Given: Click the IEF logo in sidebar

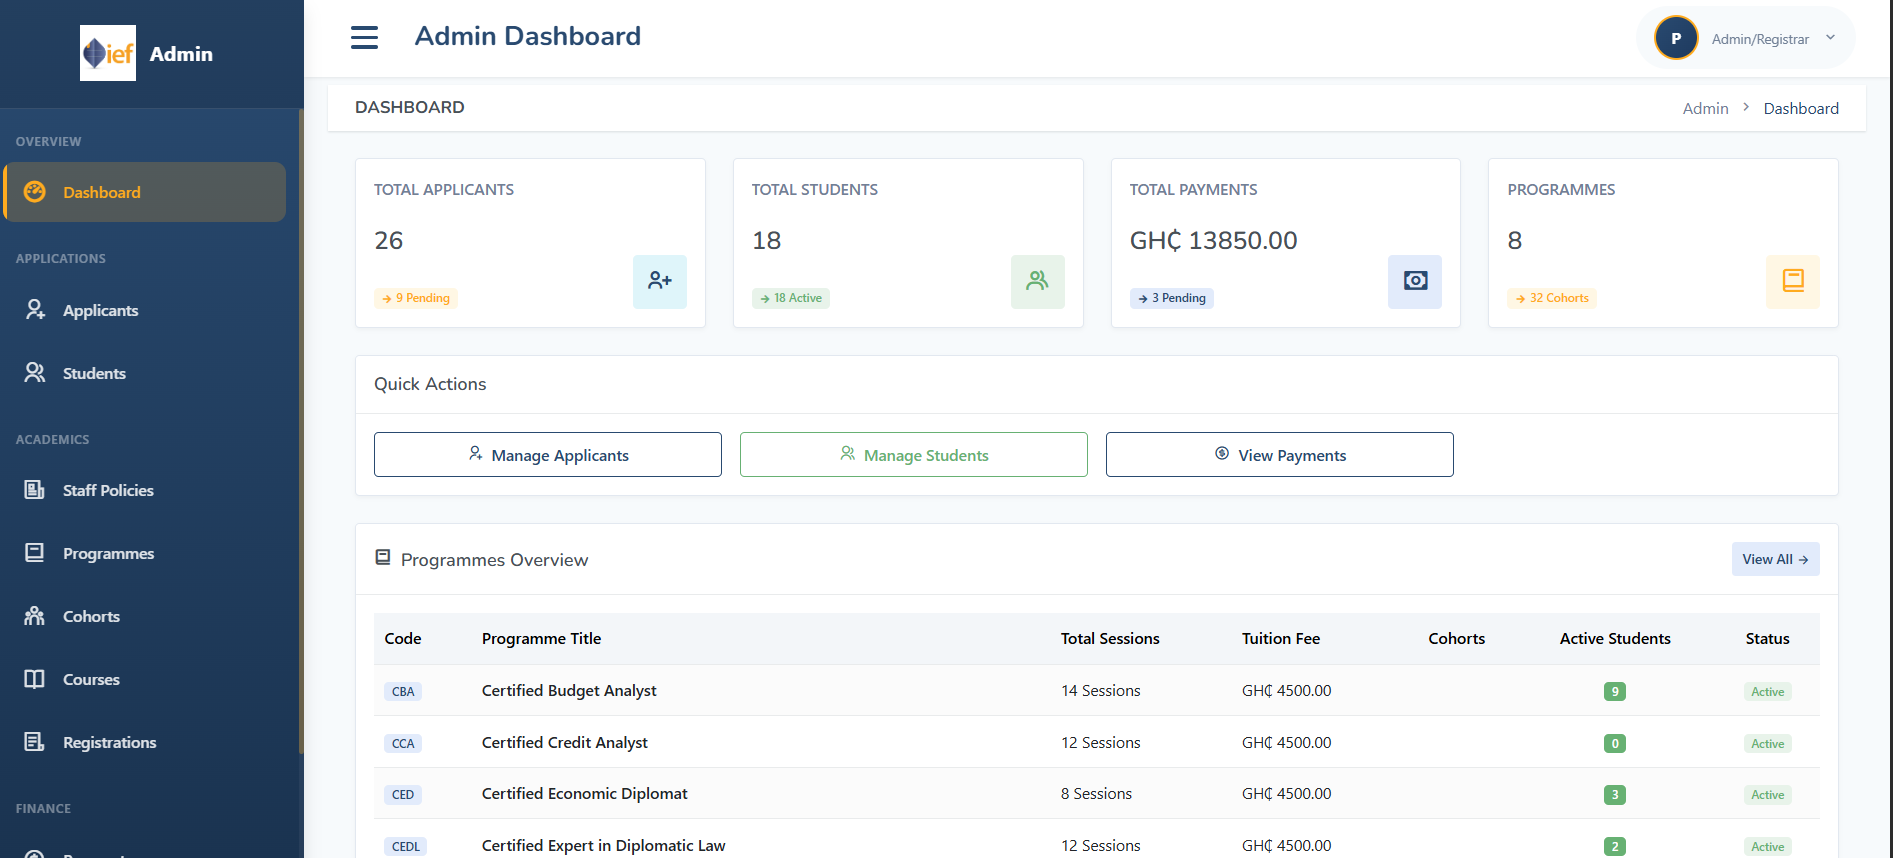Looking at the screenshot, I should 108,53.
